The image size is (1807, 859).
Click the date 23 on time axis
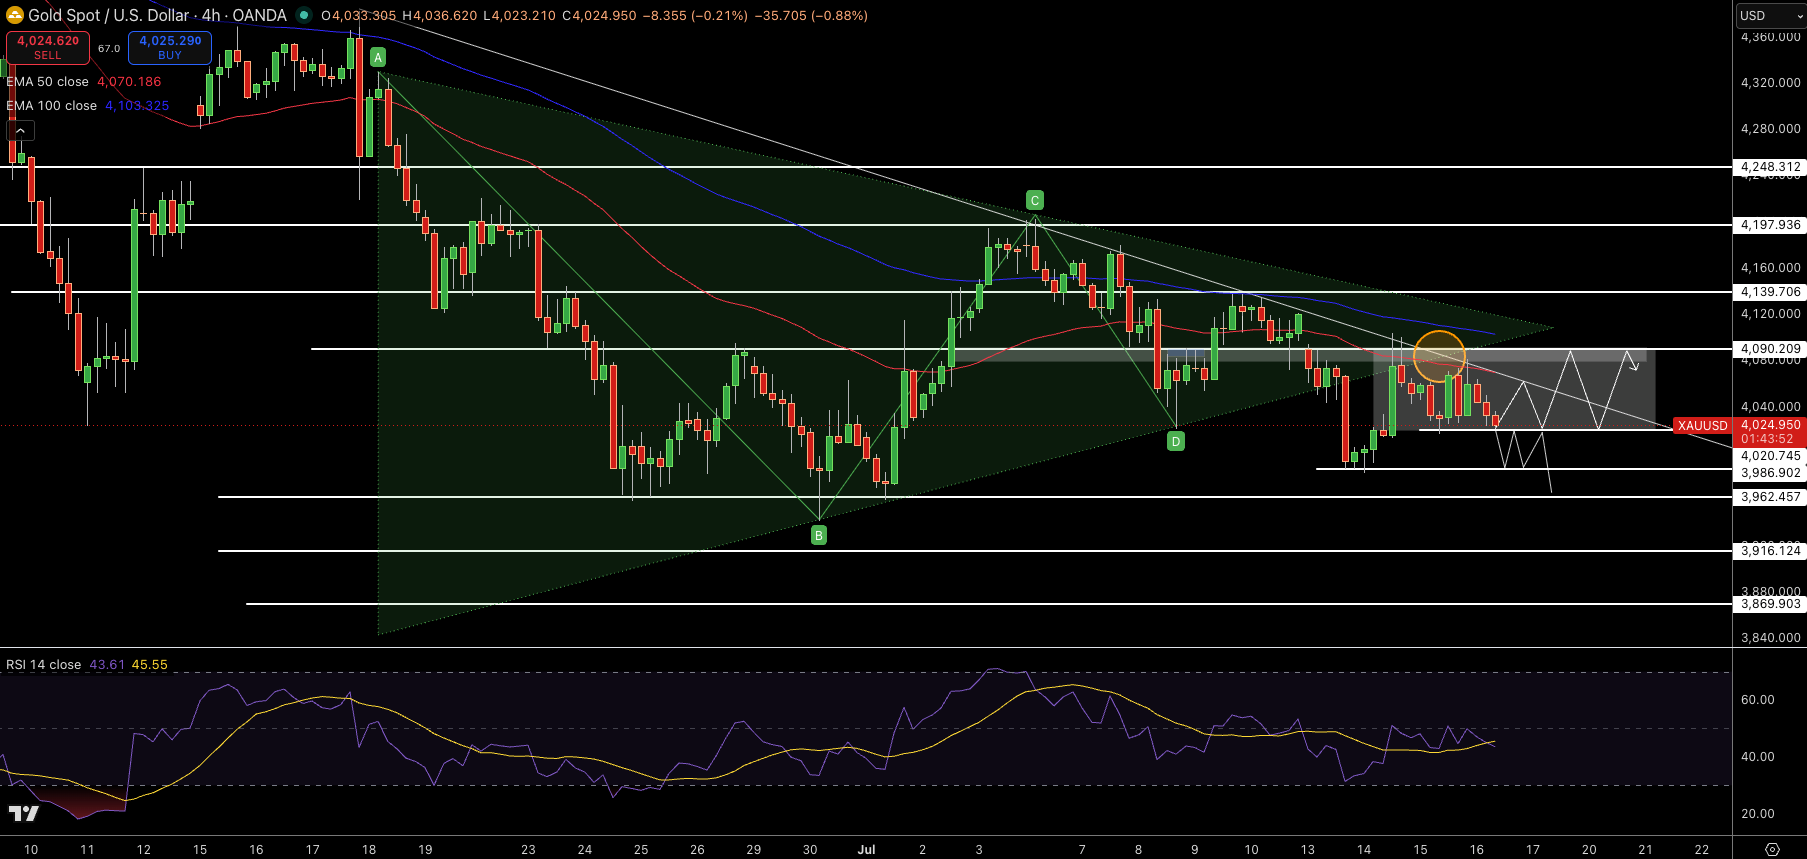click(528, 850)
